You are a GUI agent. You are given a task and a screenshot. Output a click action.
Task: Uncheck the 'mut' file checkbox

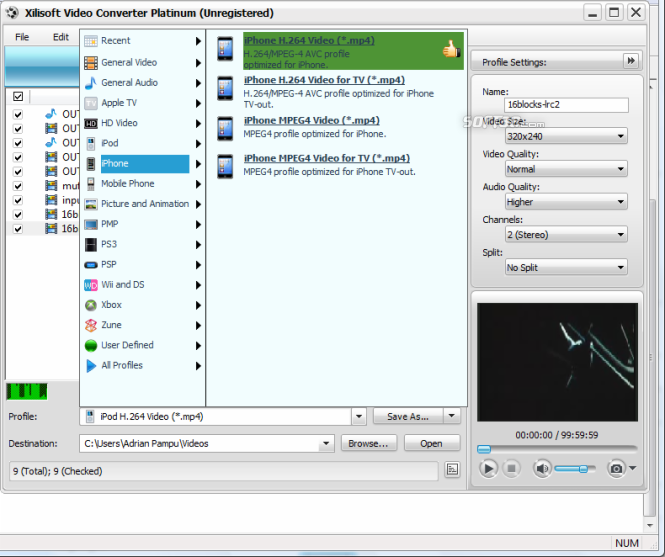(x=18, y=186)
